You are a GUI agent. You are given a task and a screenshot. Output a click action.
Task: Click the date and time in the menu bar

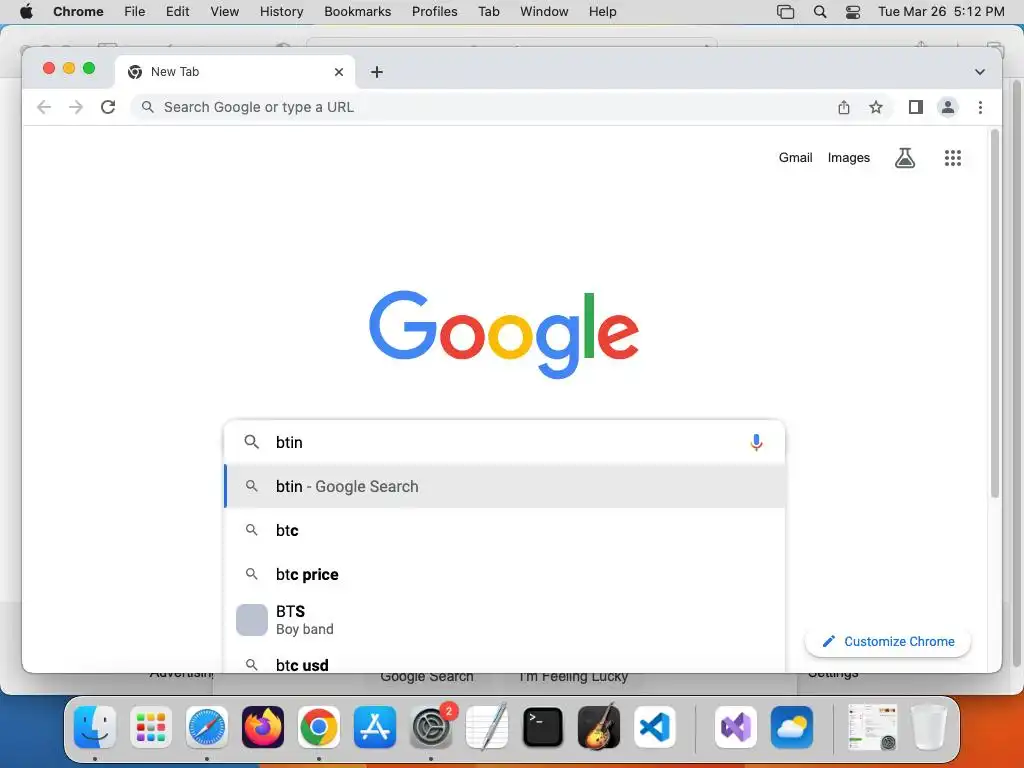pos(941,12)
